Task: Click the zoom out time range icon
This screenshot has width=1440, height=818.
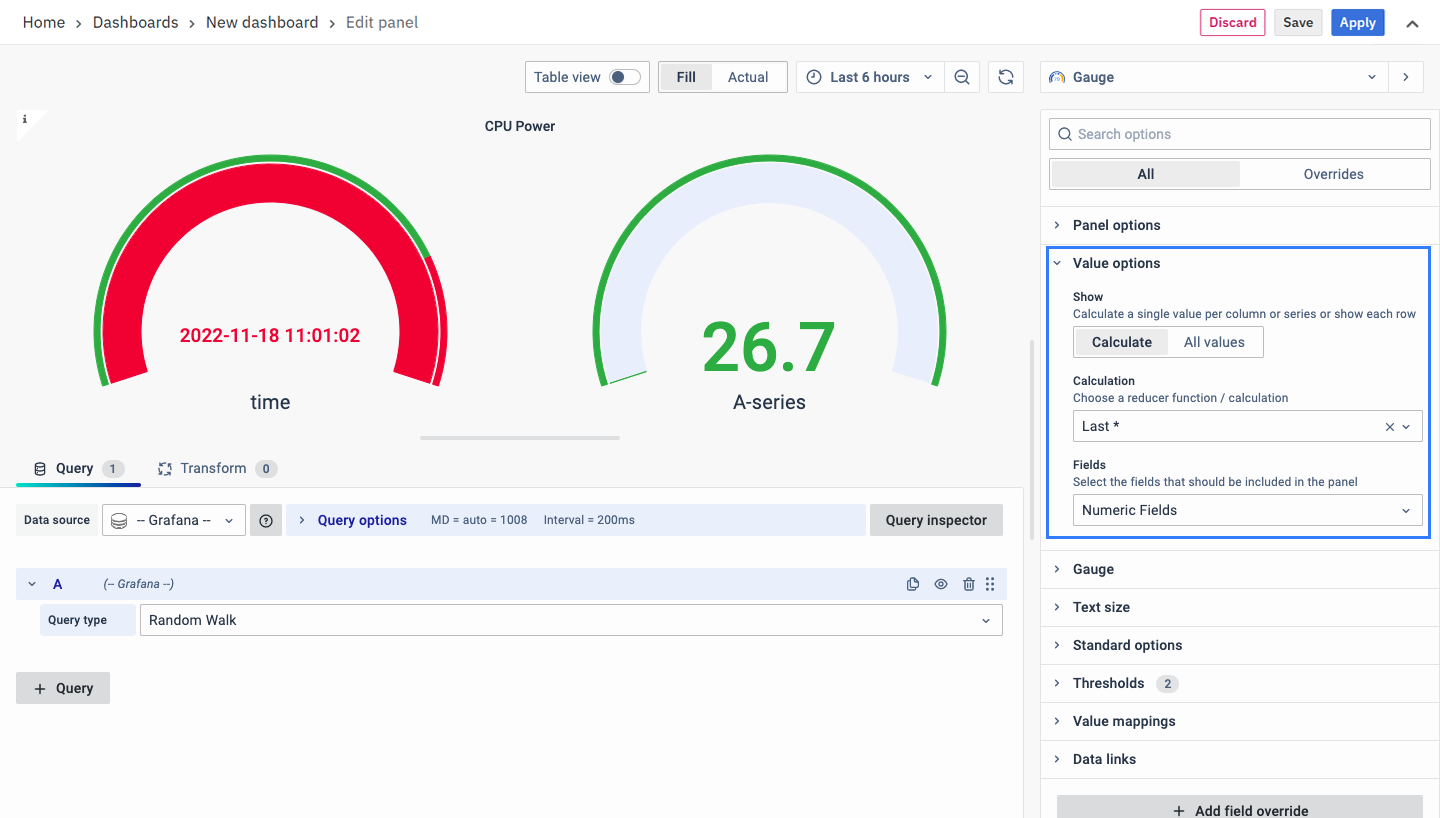Action: click(961, 77)
